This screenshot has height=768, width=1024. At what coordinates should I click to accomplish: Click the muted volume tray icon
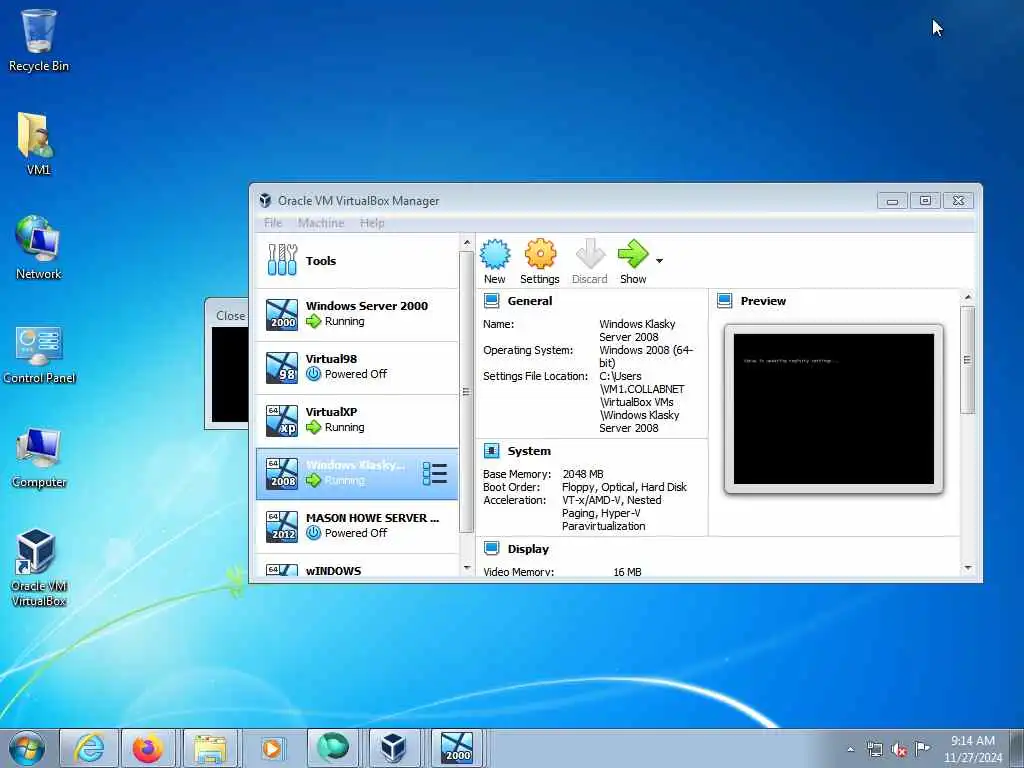(x=899, y=749)
